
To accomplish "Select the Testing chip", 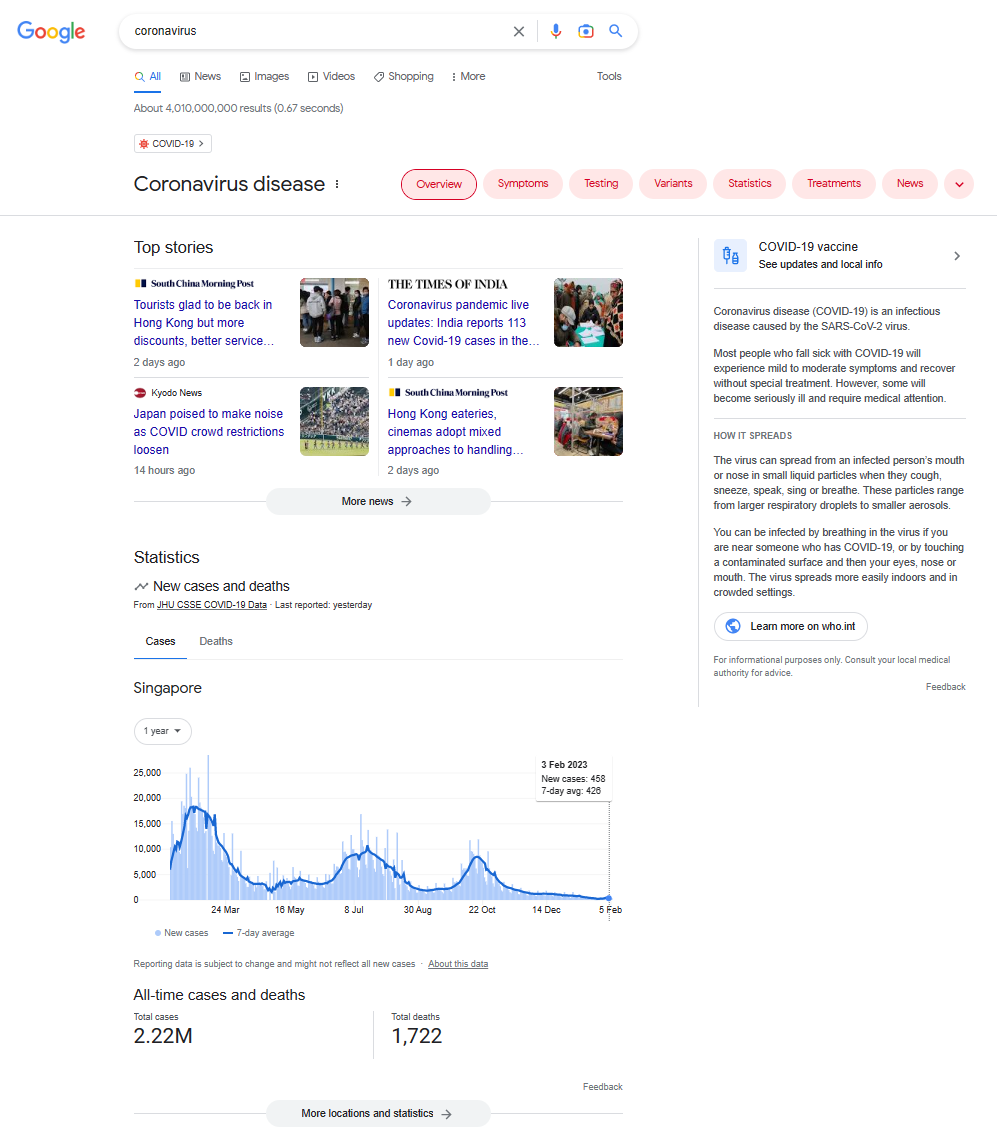I will (601, 184).
